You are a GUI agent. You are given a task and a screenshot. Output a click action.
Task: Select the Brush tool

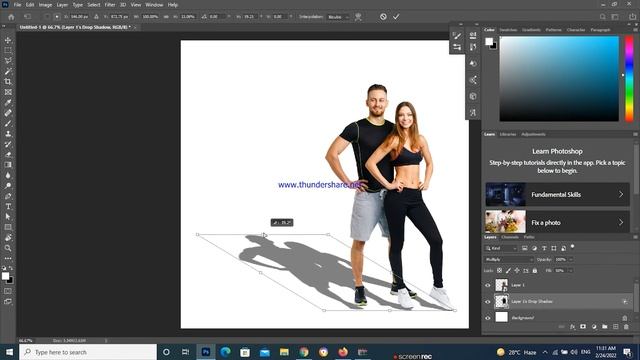[8, 123]
